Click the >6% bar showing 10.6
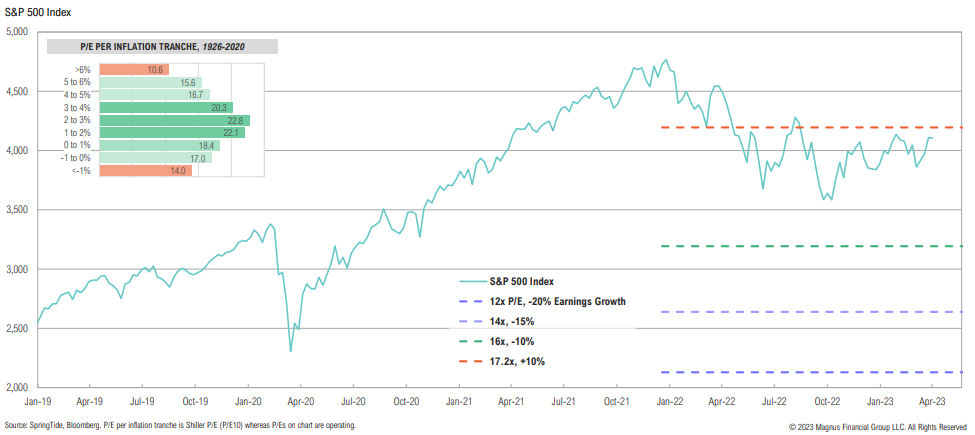The width and height of the screenshot is (975, 435). (135, 69)
